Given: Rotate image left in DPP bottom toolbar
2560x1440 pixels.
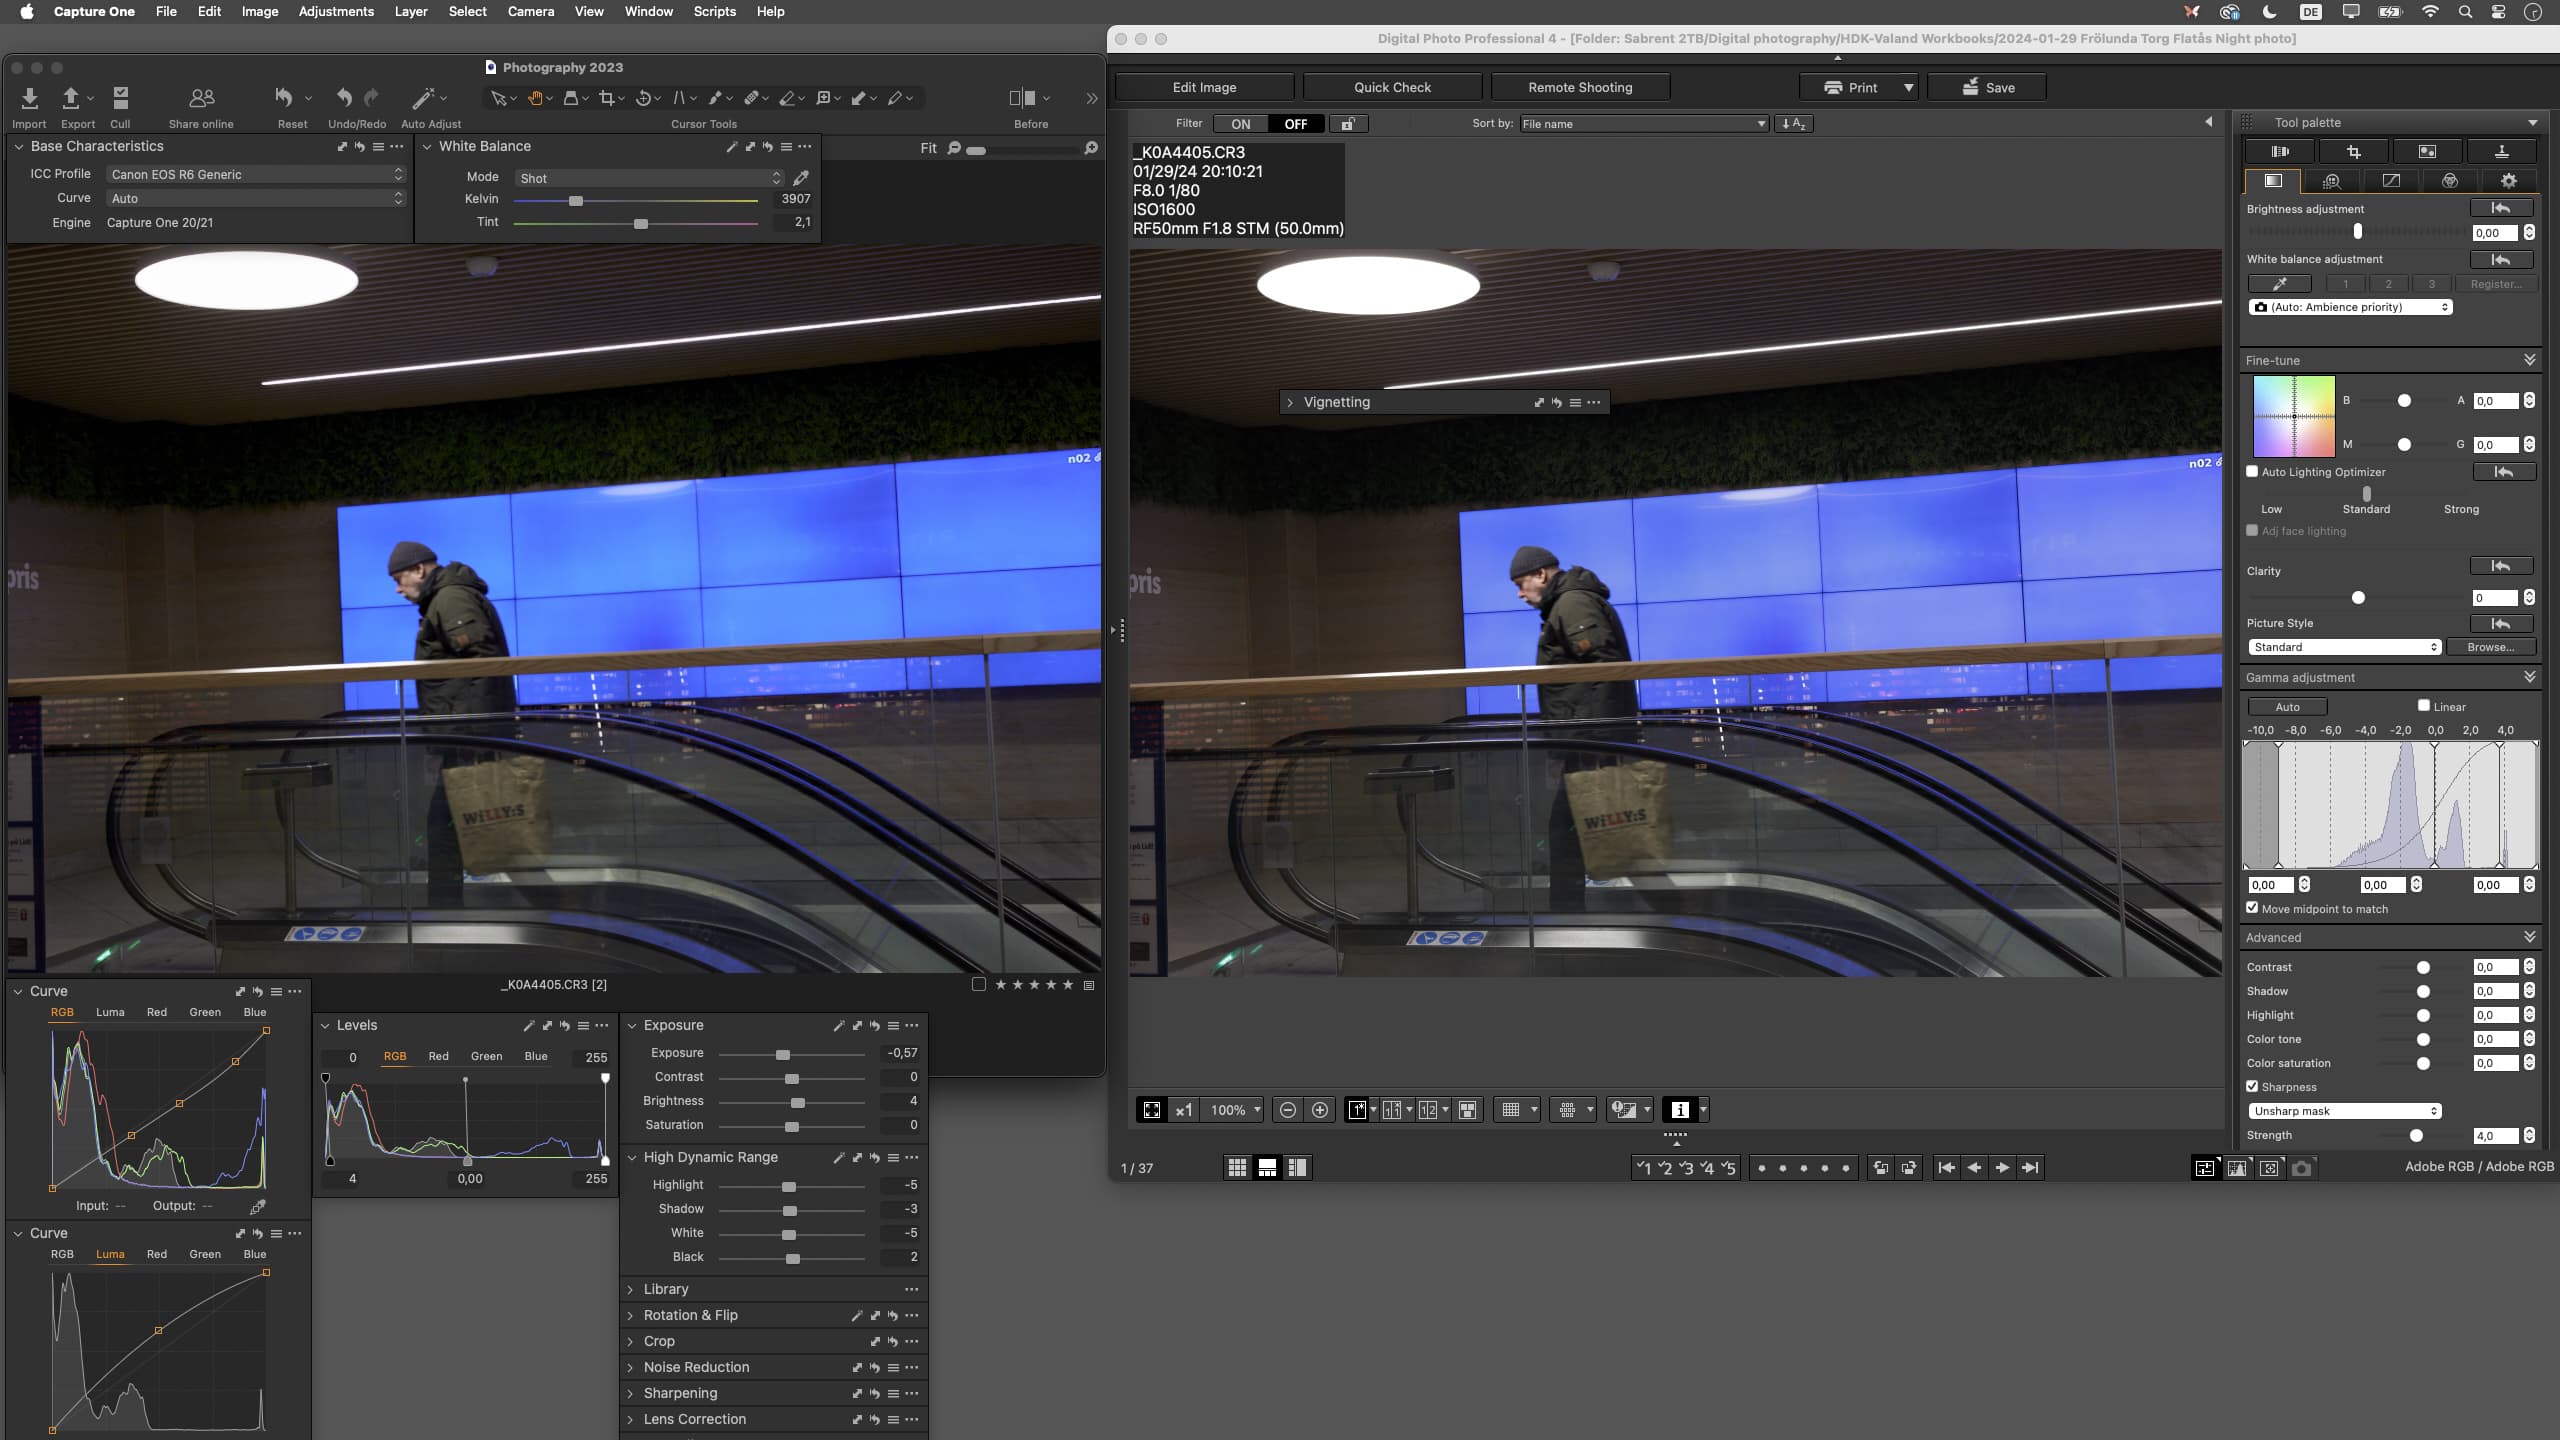Looking at the screenshot, I should (1880, 1167).
